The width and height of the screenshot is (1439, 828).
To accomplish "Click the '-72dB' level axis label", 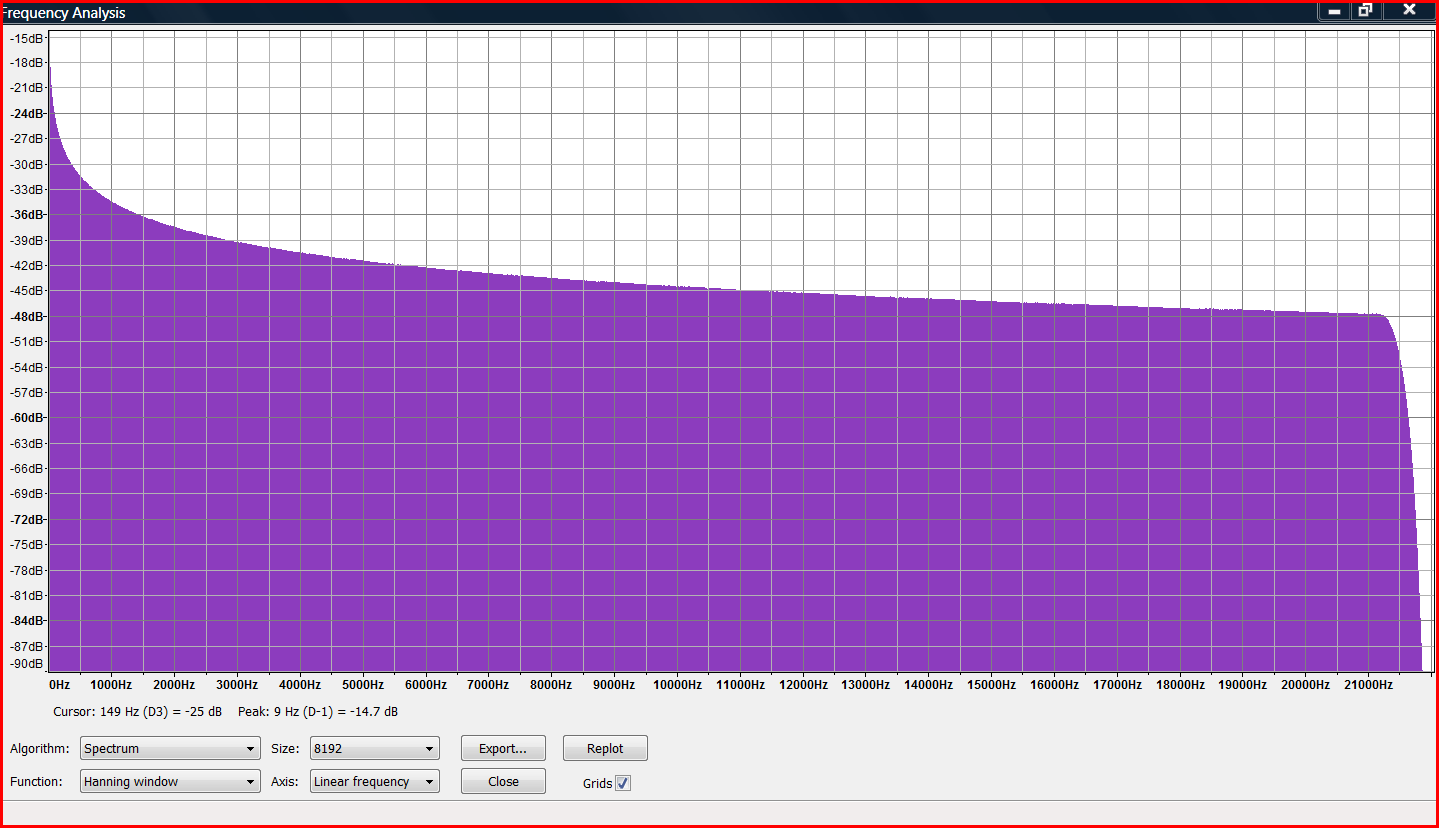I will pyautogui.click(x=27, y=520).
